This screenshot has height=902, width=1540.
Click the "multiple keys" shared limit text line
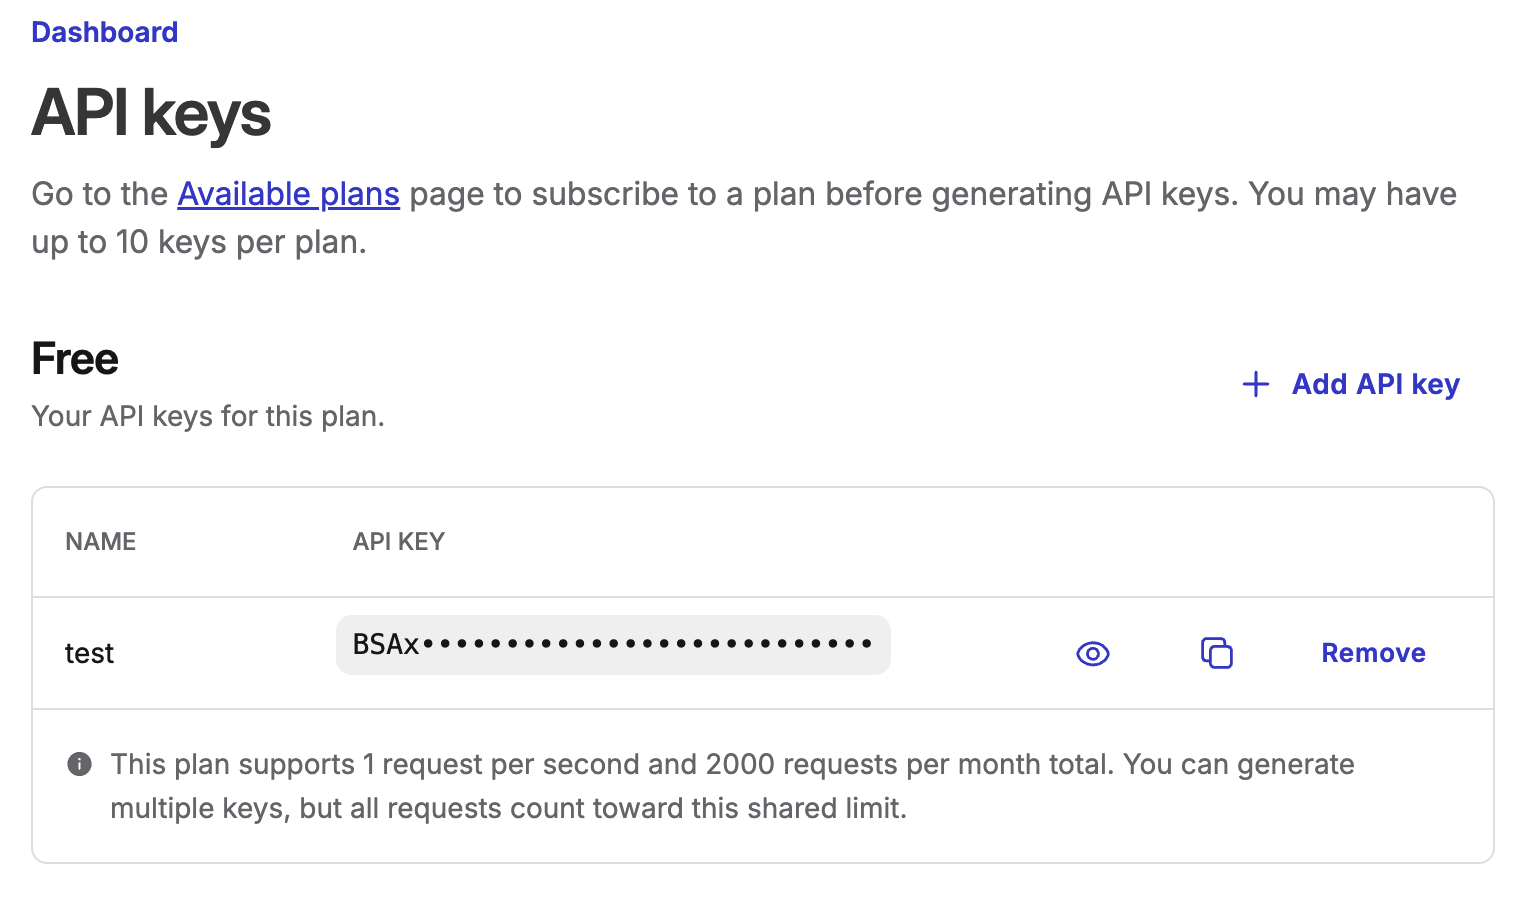coord(508,809)
